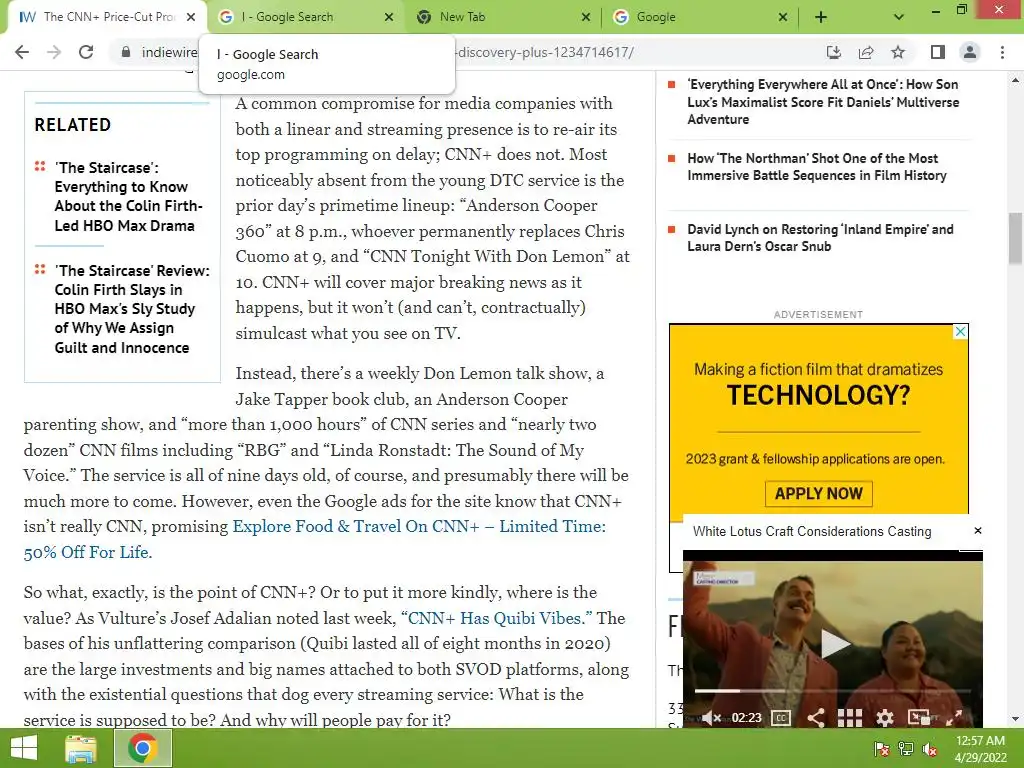The width and height of the screenshot is (1024, 768).
Task: Reload the page with the refresh icon
Action: (x=86, y=52)
